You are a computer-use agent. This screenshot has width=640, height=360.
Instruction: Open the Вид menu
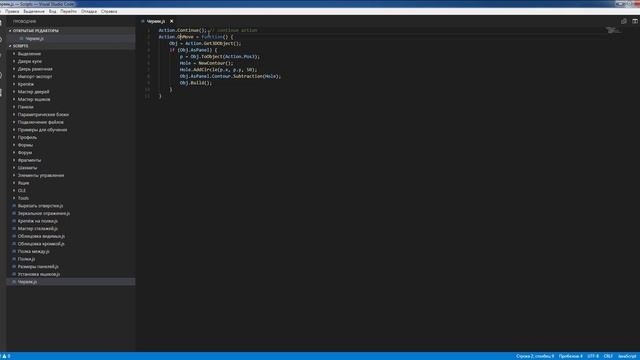pyautogui.click(x=53, y=11)
